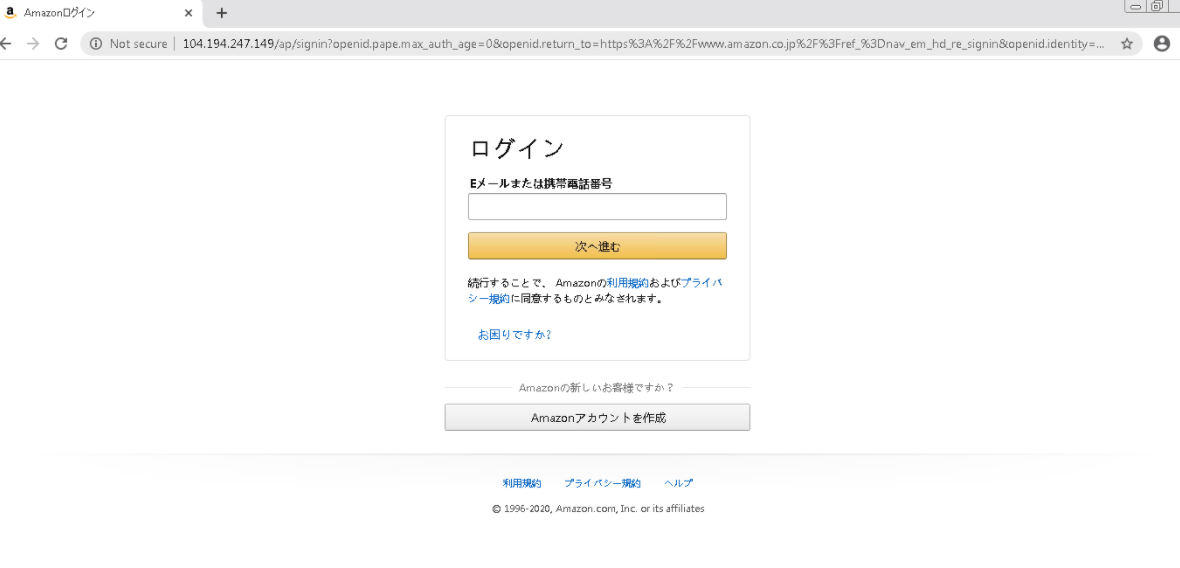Minimize the browser window
The width and height of the screenshot is (1180, 568).
point(1135,6)
